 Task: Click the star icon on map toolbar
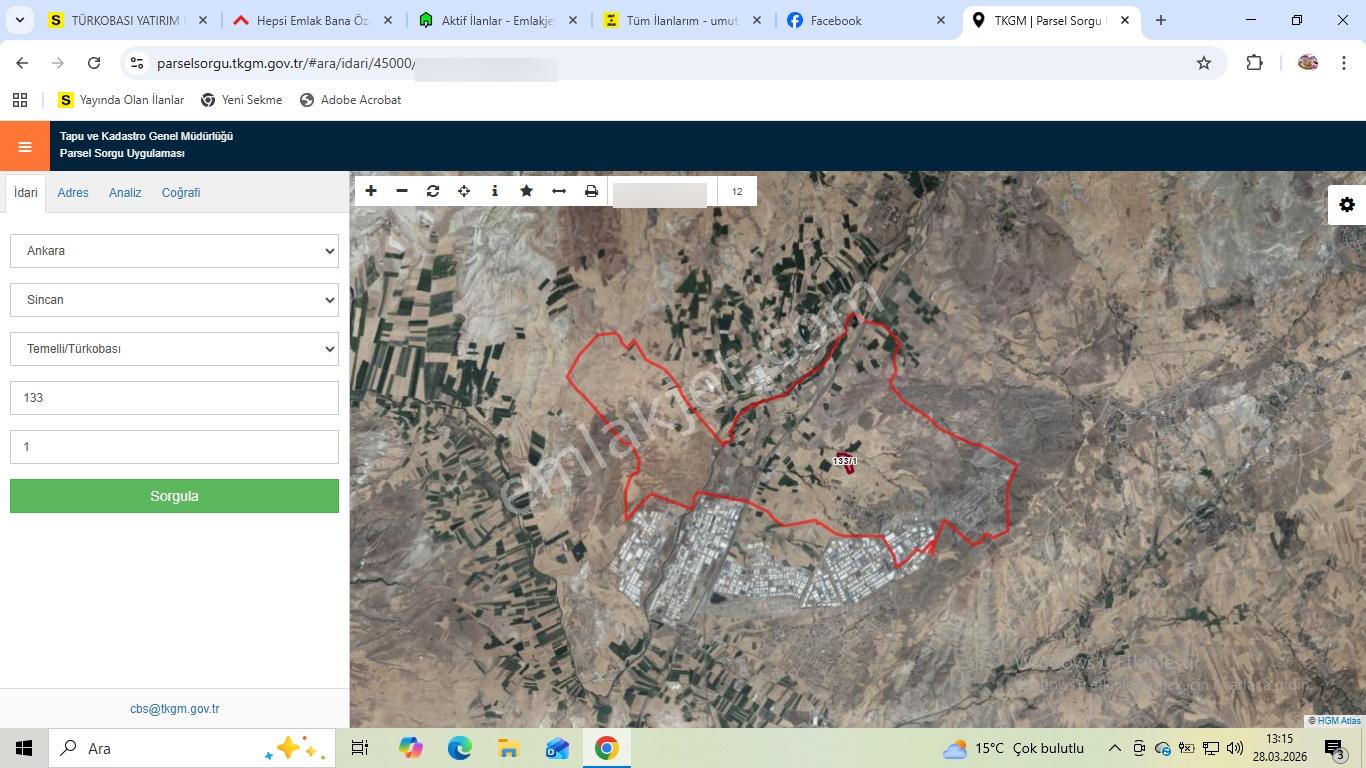526,191
